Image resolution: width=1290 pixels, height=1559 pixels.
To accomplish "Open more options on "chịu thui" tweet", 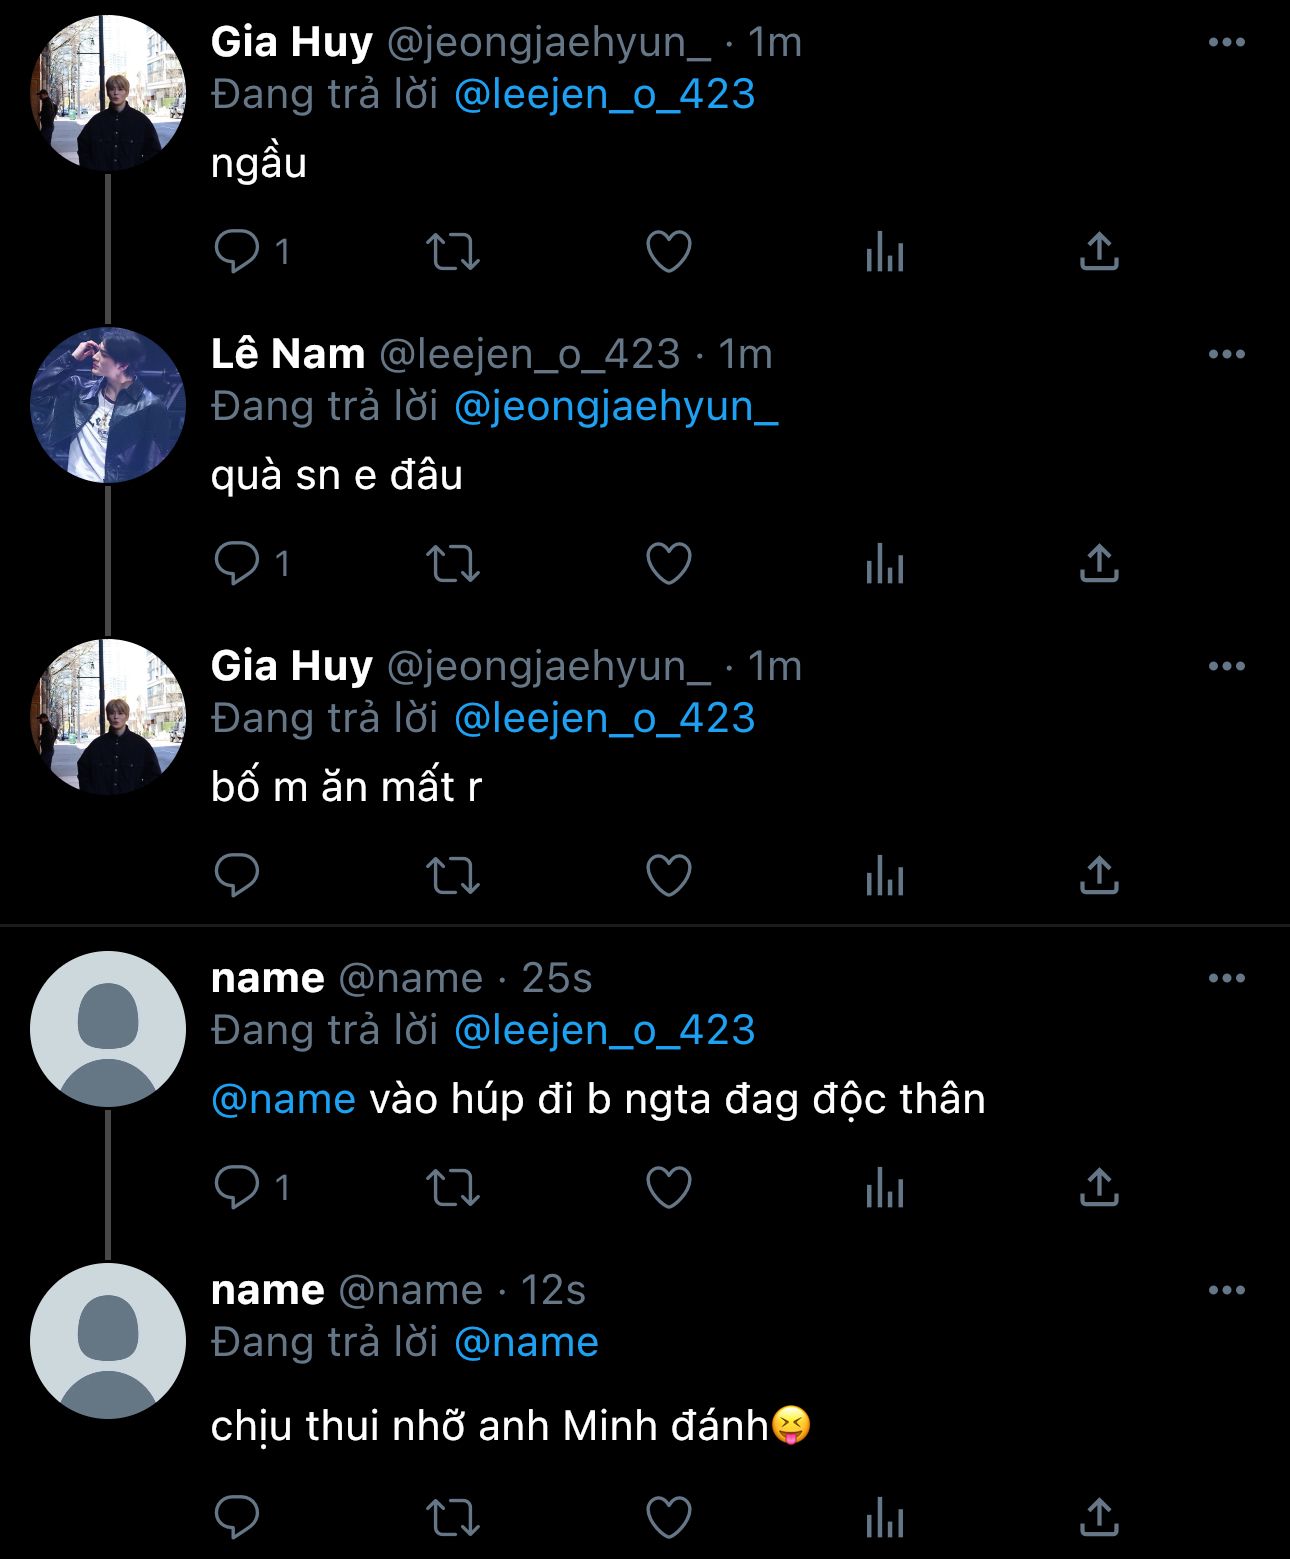I will tap(1226, 1291).
